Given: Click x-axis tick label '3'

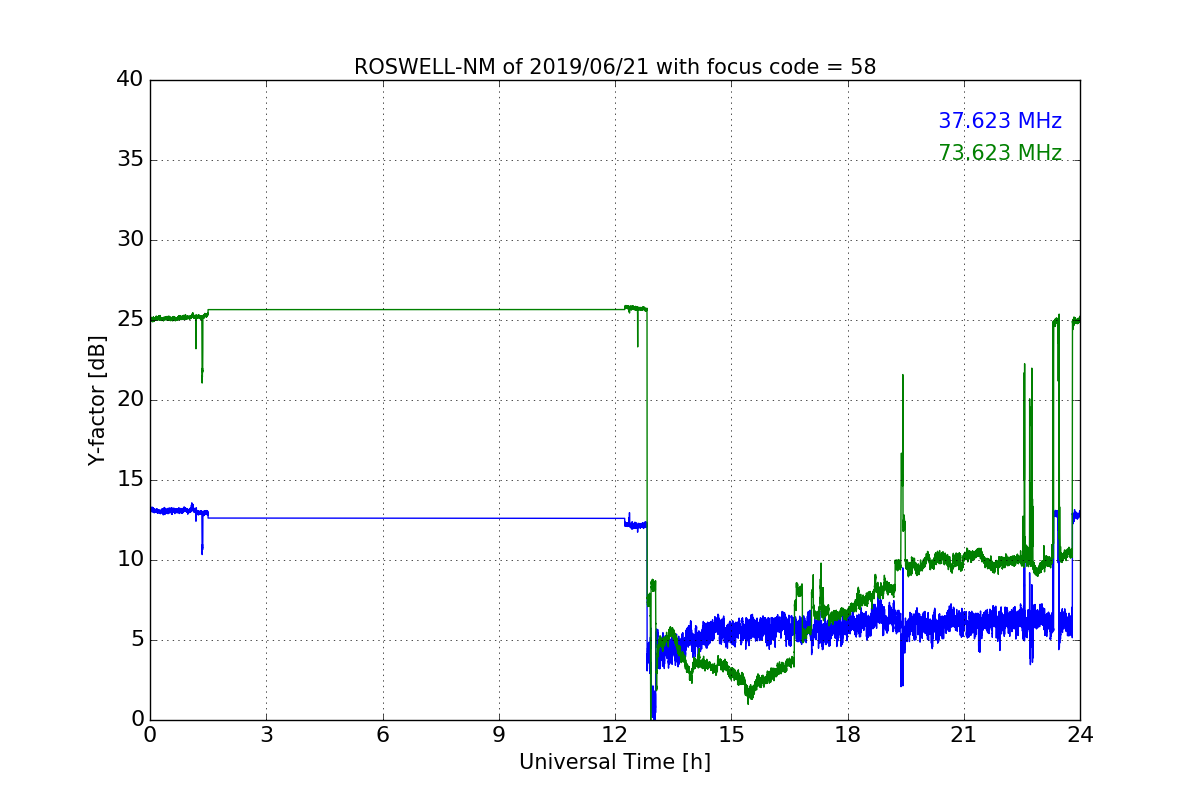Looking at the screenshot, I should 266,735.
